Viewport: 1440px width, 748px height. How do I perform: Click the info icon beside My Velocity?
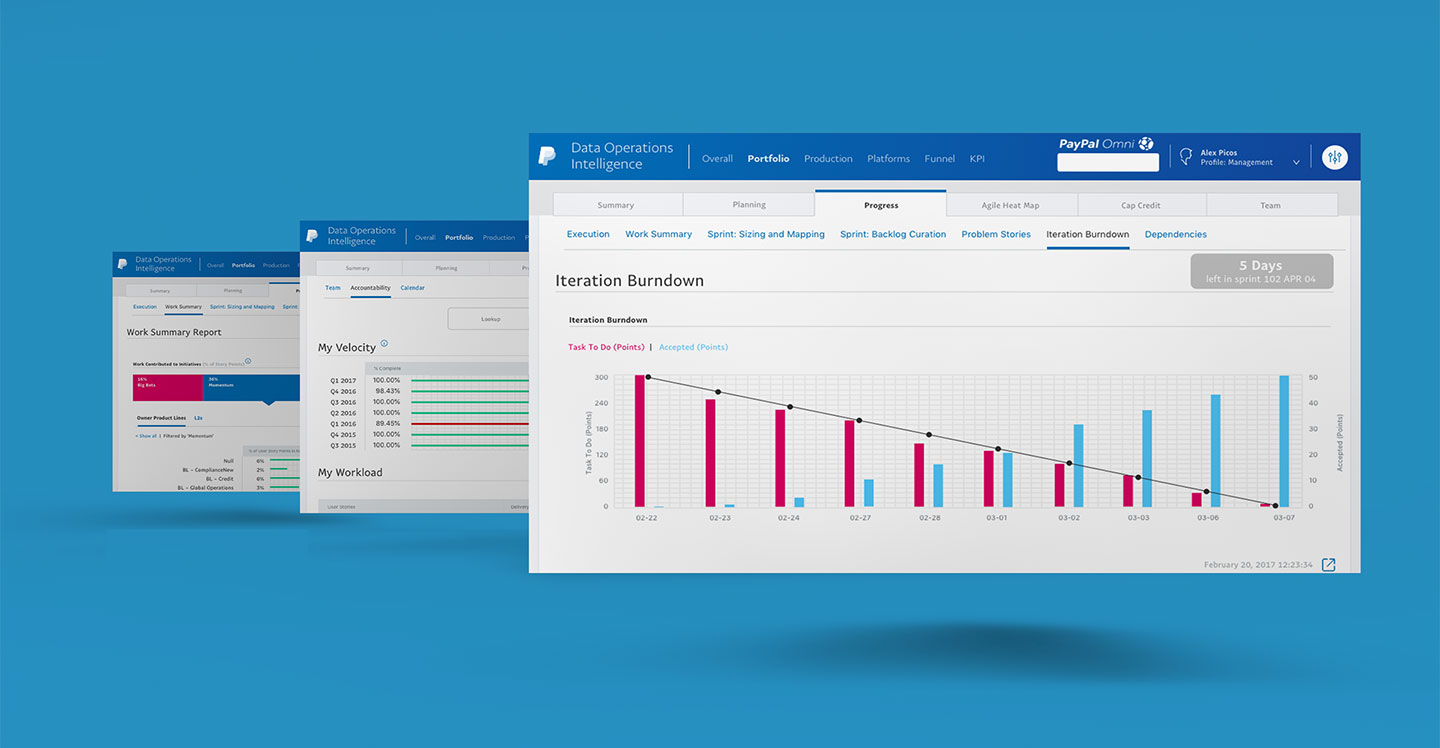[384, 343]
